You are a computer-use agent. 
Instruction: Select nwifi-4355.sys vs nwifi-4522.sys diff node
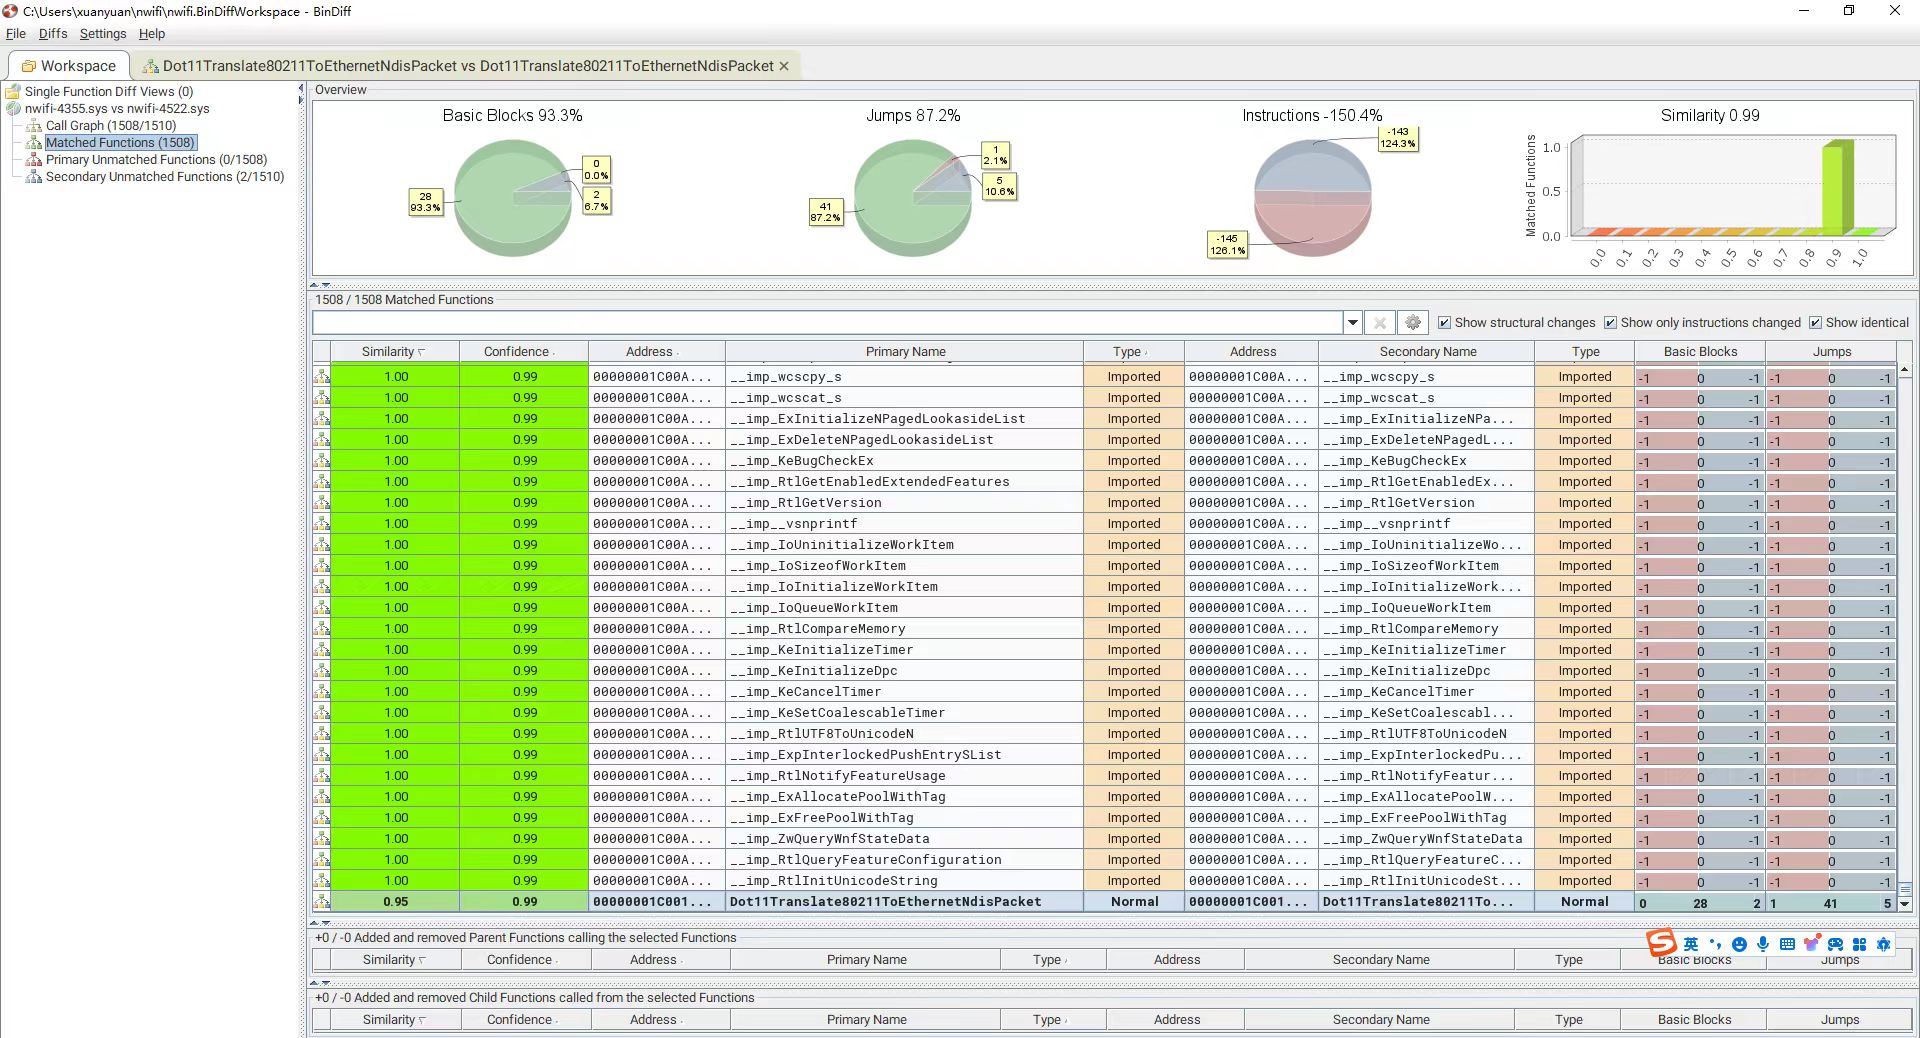(117, 109)
